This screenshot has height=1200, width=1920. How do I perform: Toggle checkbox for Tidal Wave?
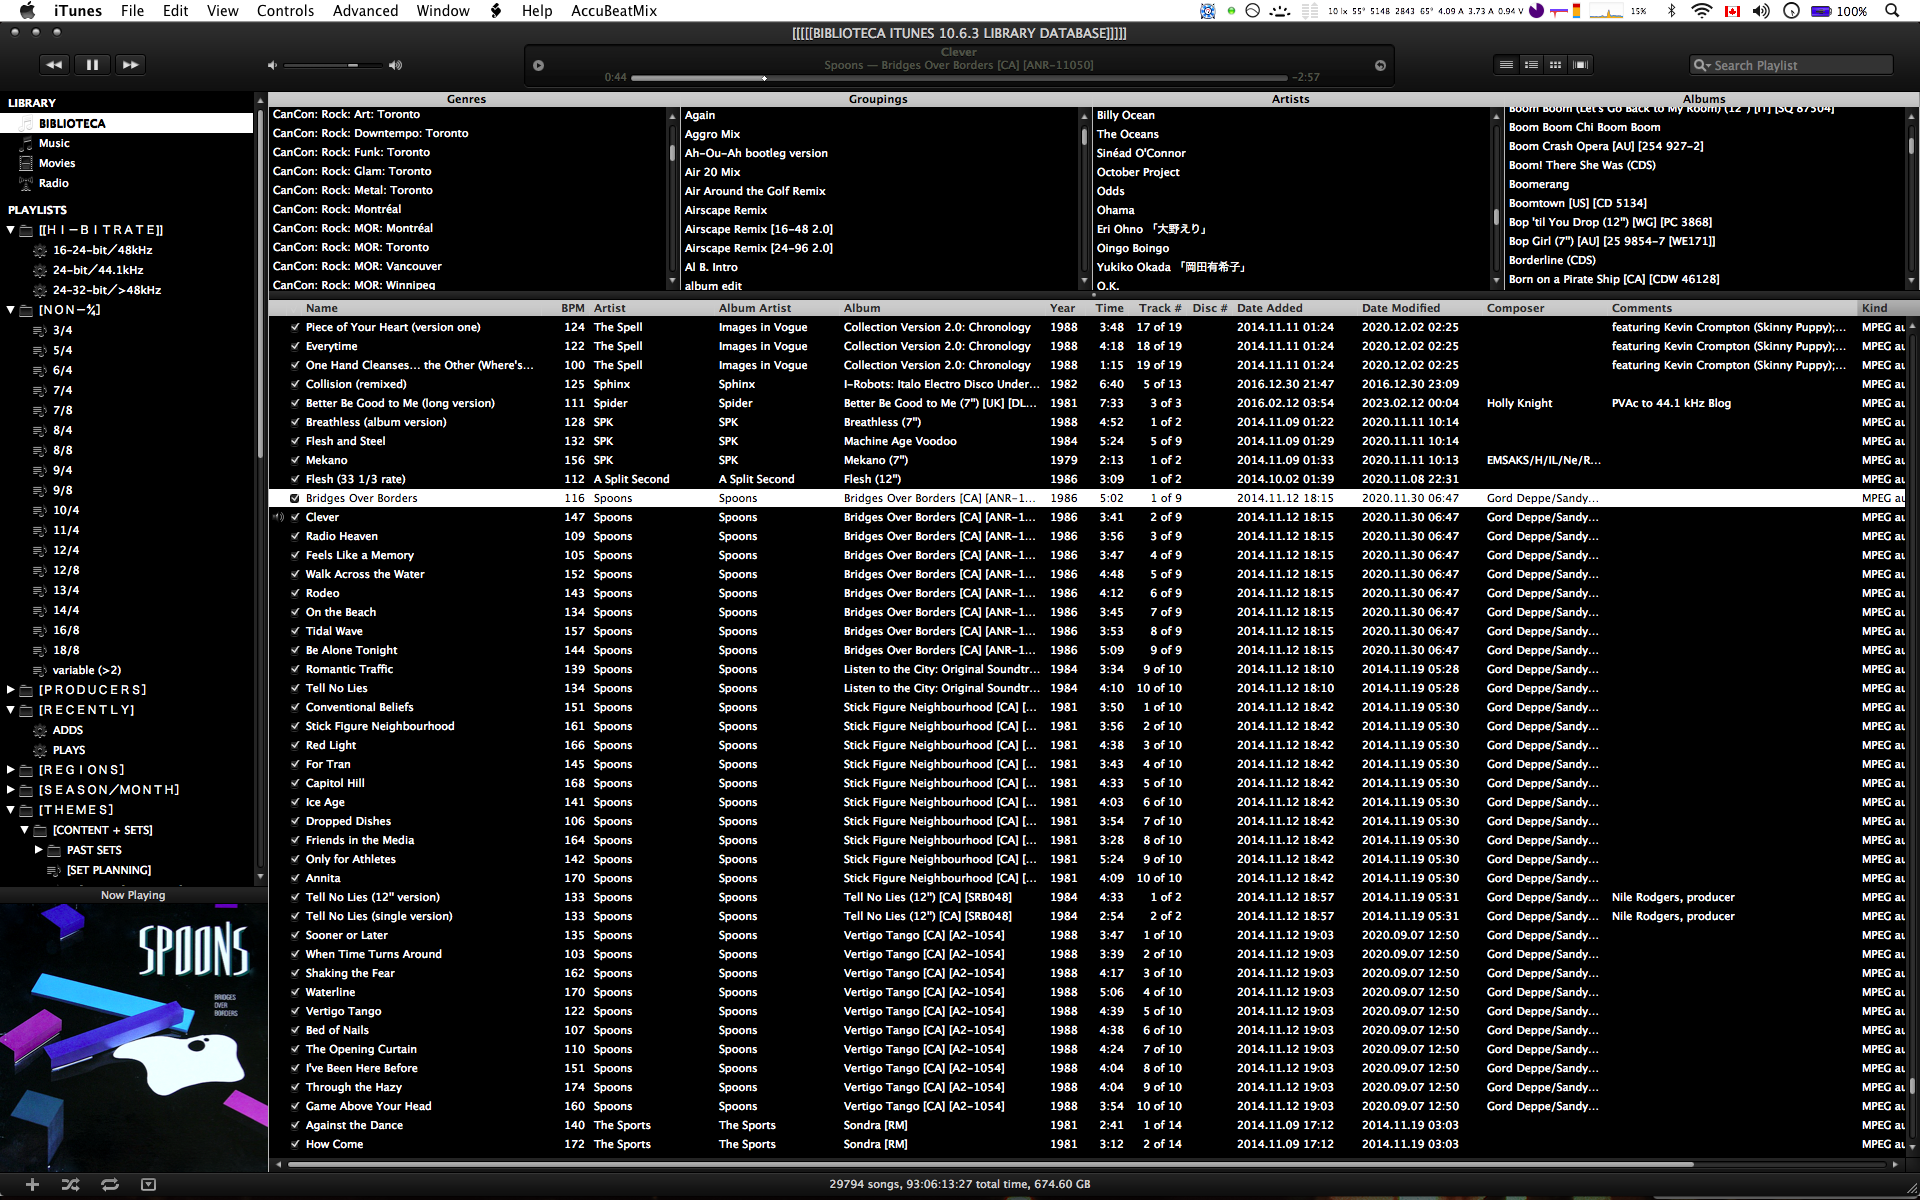pos(295,631)
